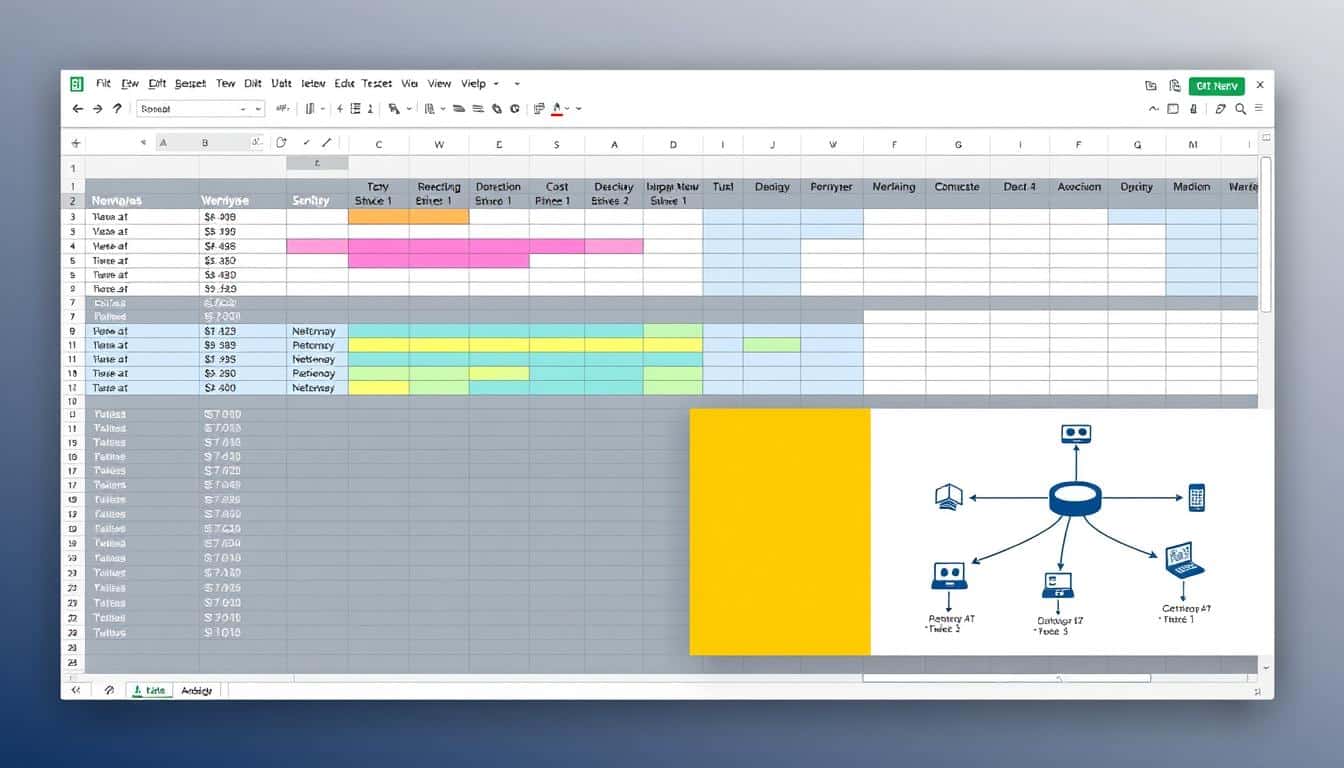Click the checkmark icon in the formula bar
The height and width of the screenshot is (768, 1344).
pos(306,143)
